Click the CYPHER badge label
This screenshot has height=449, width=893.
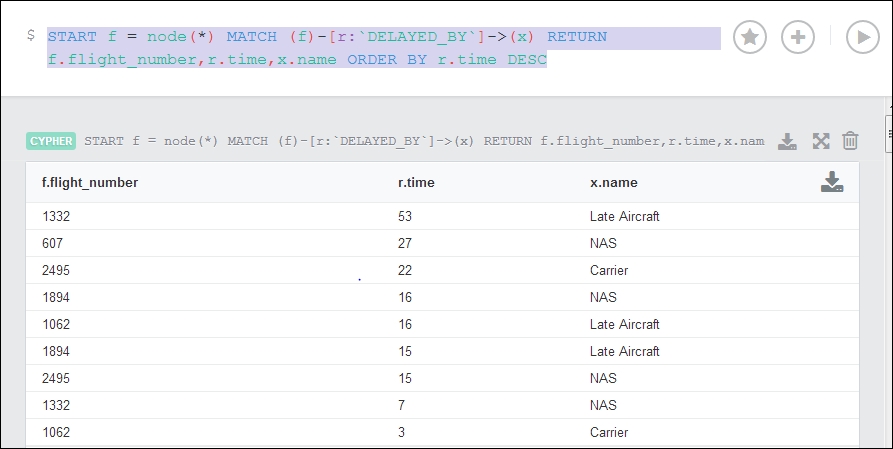(x=51, y=141)
